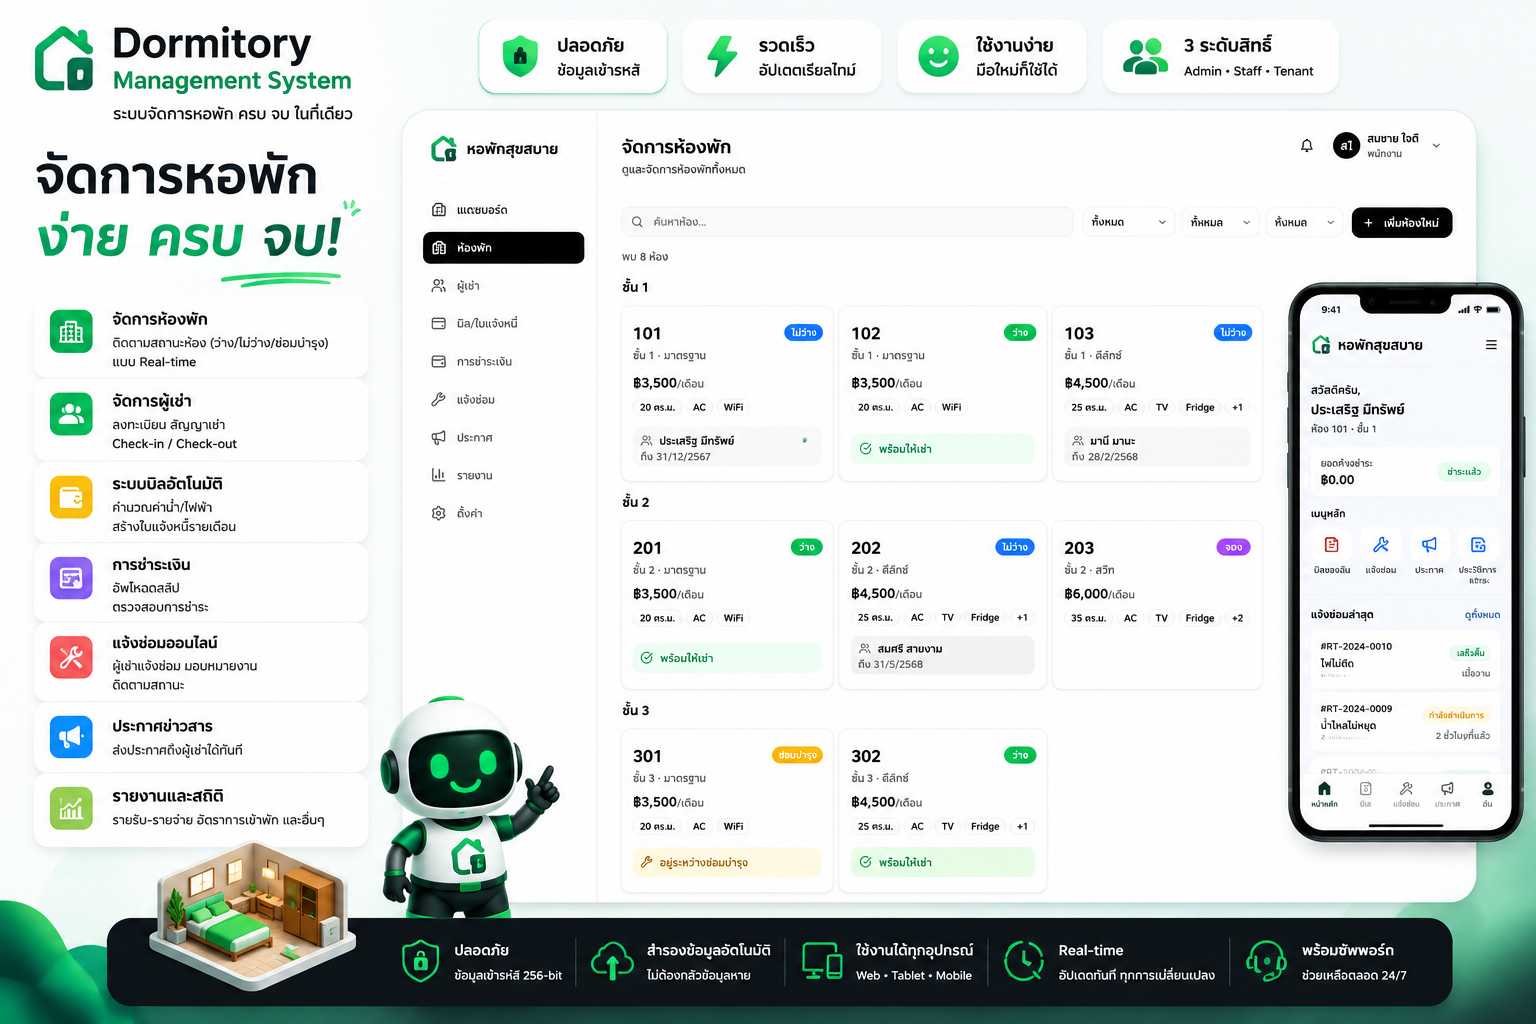
Task: Click the cloud upload icon for สำรองข้อมูลอัตโนมัติ
Action: click(x=612, y=961)
